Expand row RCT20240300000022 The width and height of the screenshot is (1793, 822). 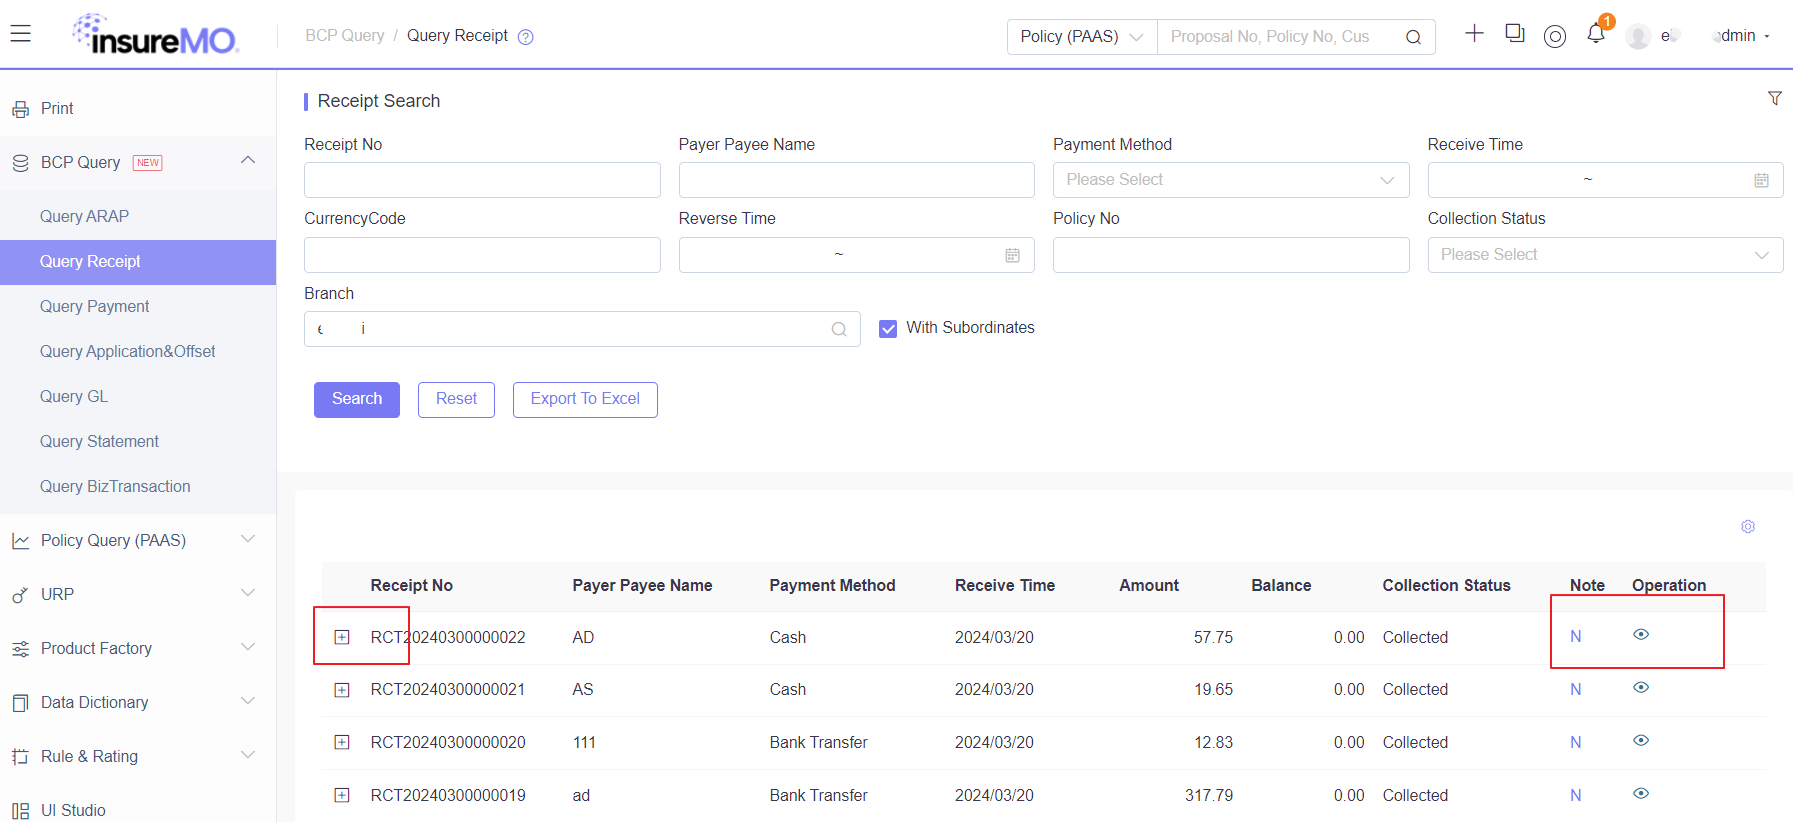(x=342, y=637)
